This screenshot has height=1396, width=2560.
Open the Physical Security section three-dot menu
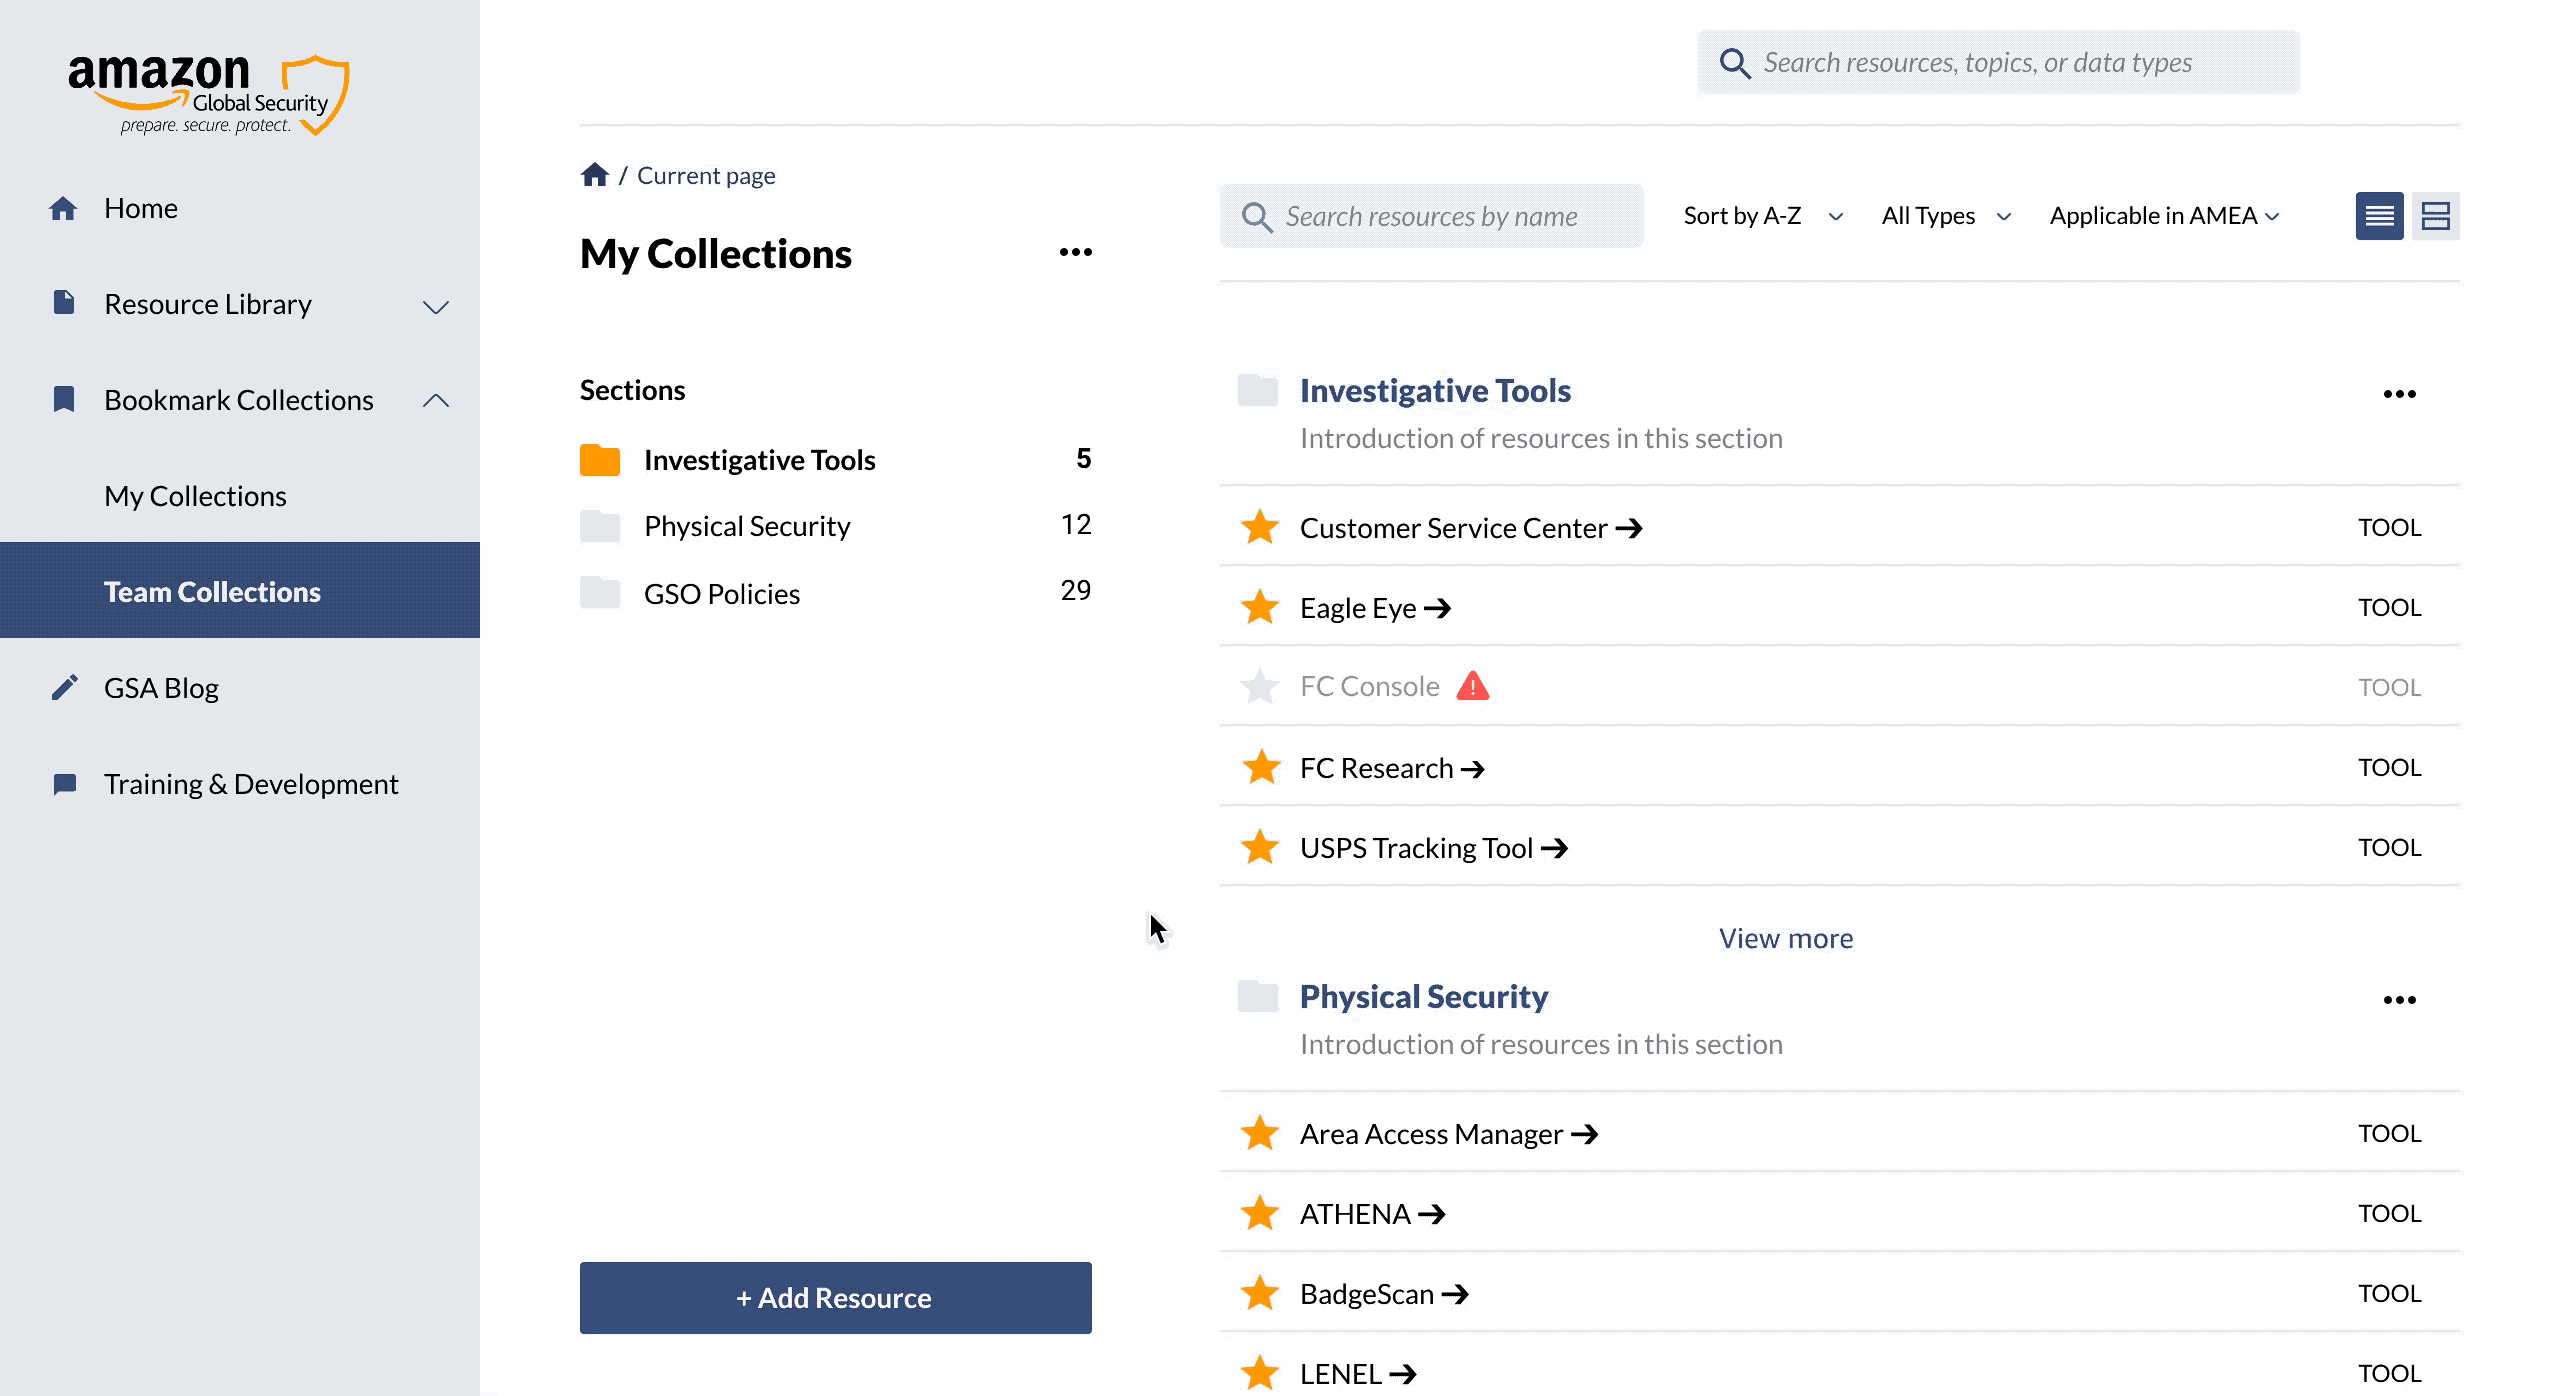[2400, 1000]
